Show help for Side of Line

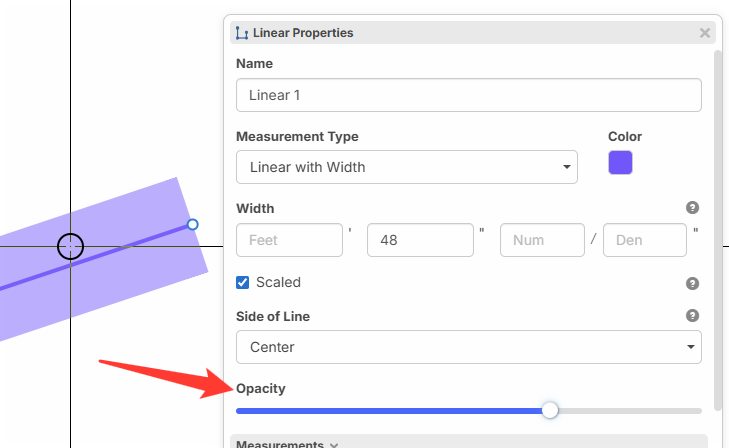(692, 315)
